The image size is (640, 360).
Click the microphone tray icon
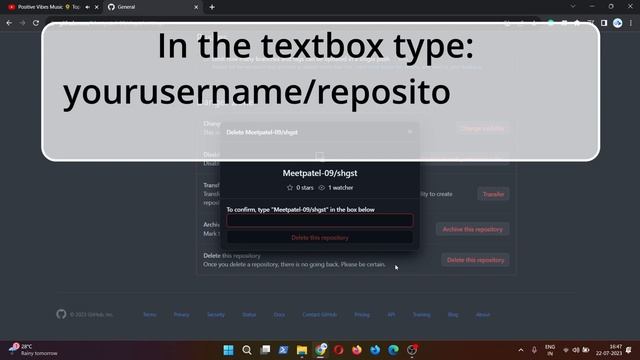[534, 350]
